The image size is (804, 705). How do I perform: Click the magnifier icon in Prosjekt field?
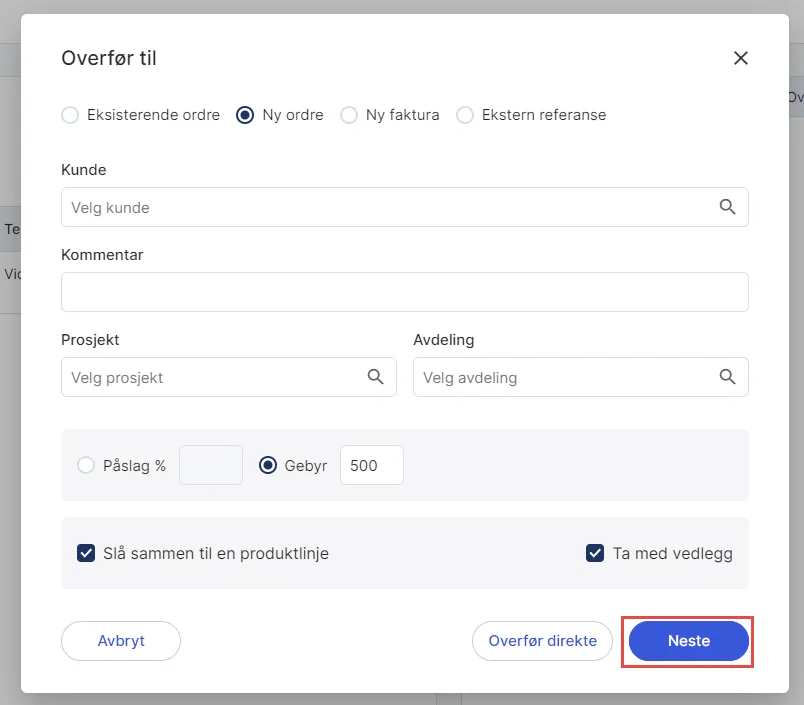coord(375,377)
